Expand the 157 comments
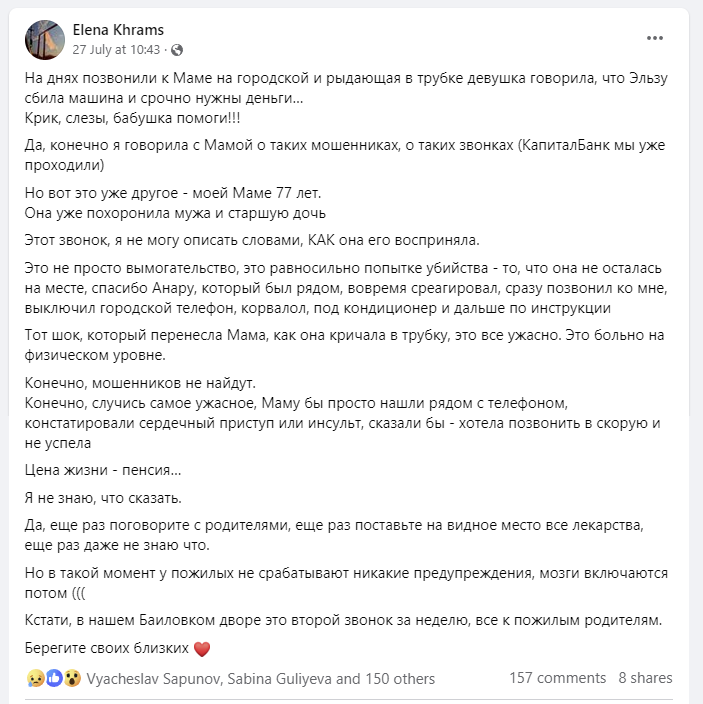Viewport: 703px width, 704px height. pos(558,678)
